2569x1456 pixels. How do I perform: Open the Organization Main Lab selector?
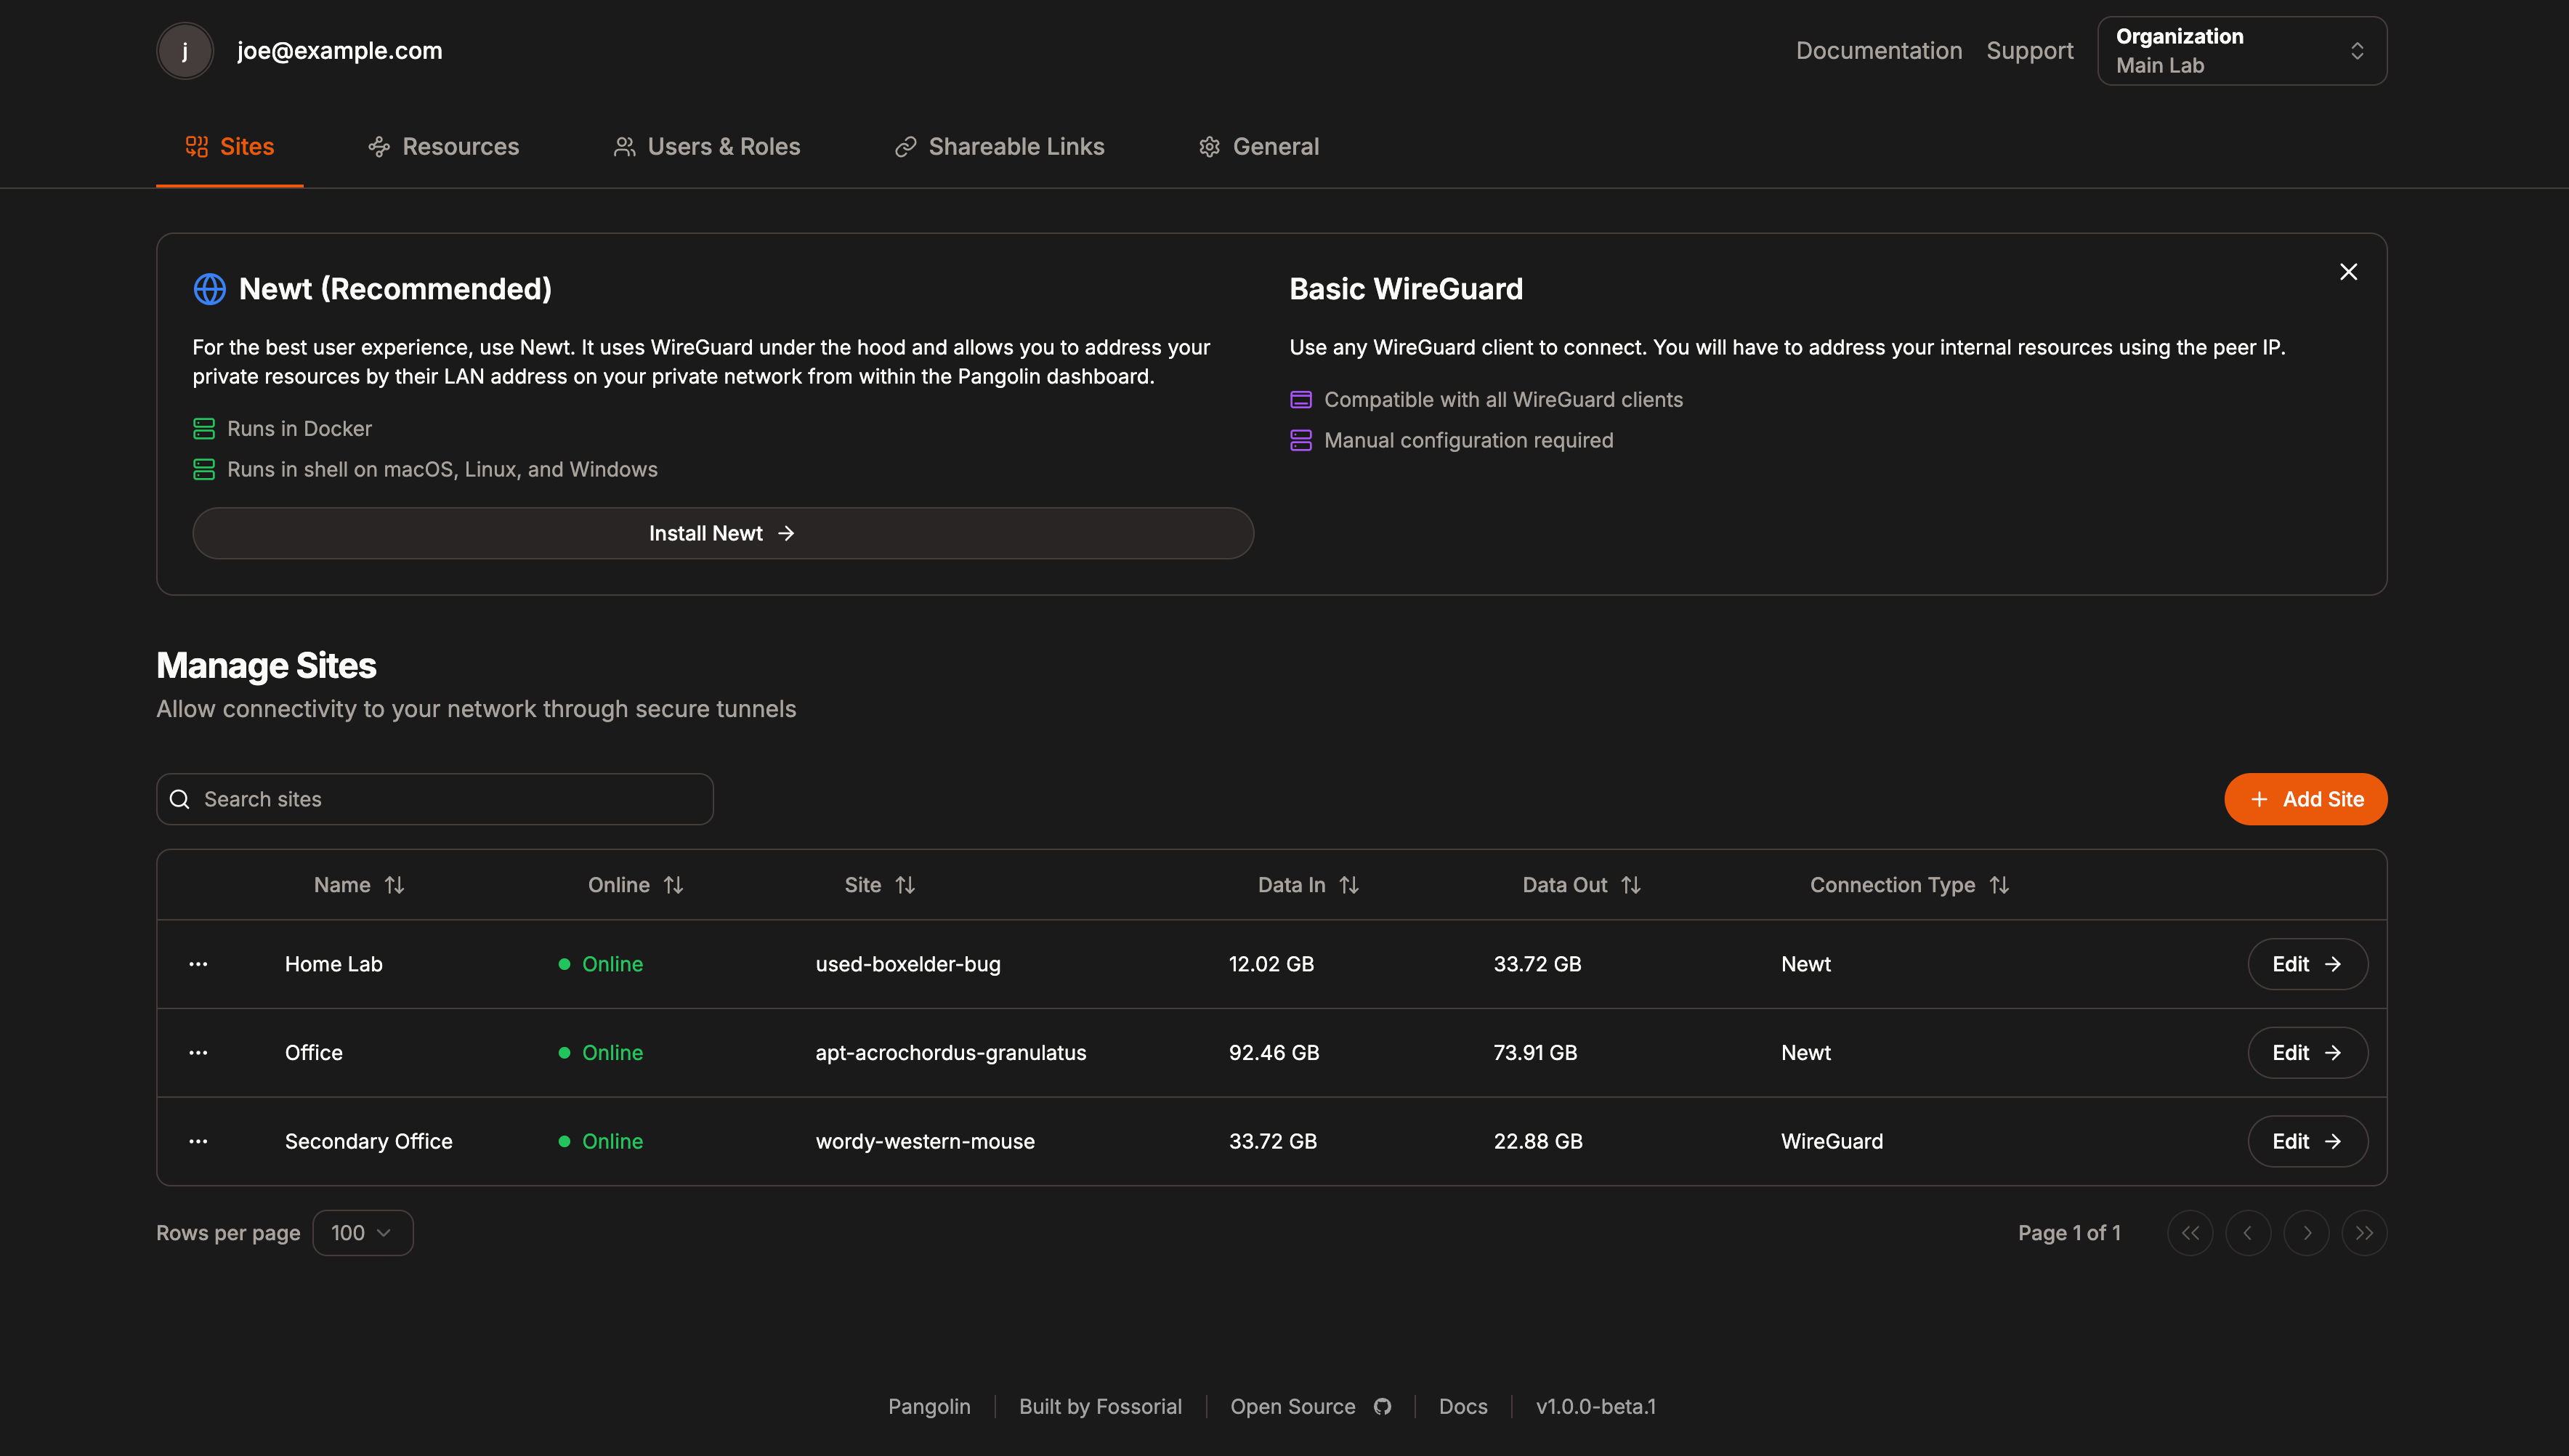coord(2241,50)
